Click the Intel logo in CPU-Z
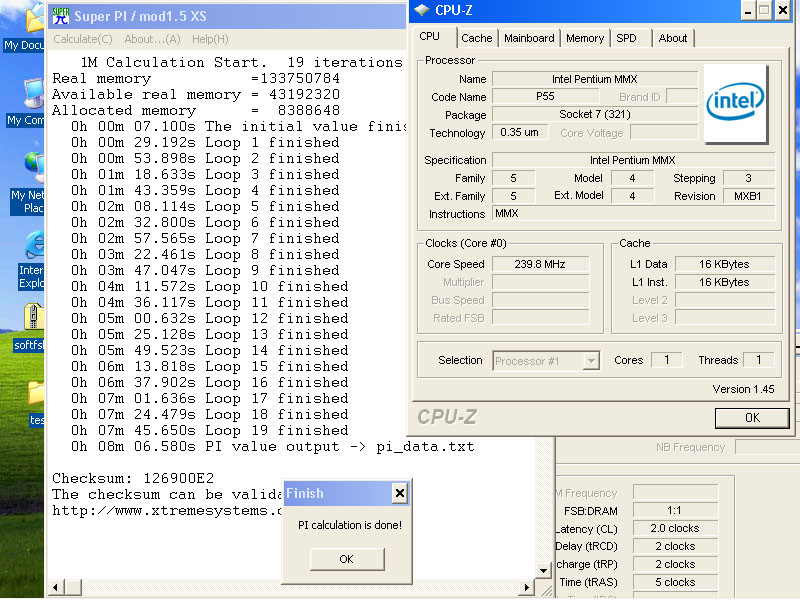This screenshot has height=600, width=800. point(735,103)
